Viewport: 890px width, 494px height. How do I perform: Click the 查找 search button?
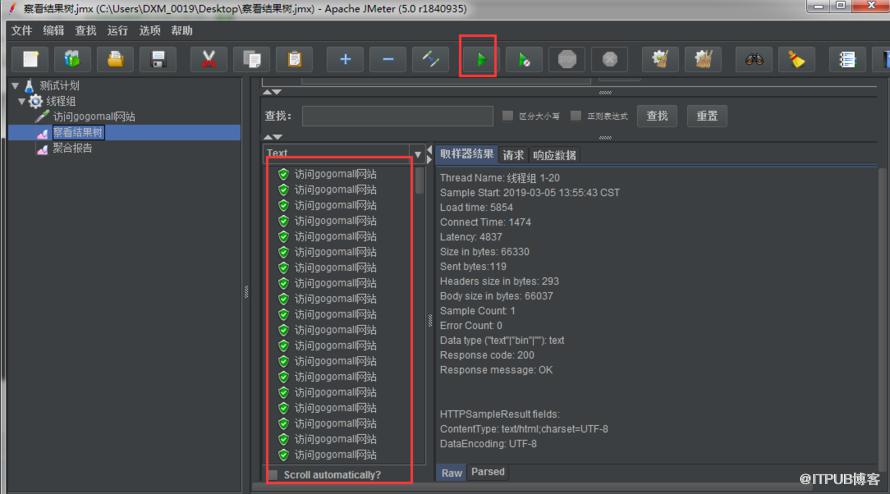(657, 116)
